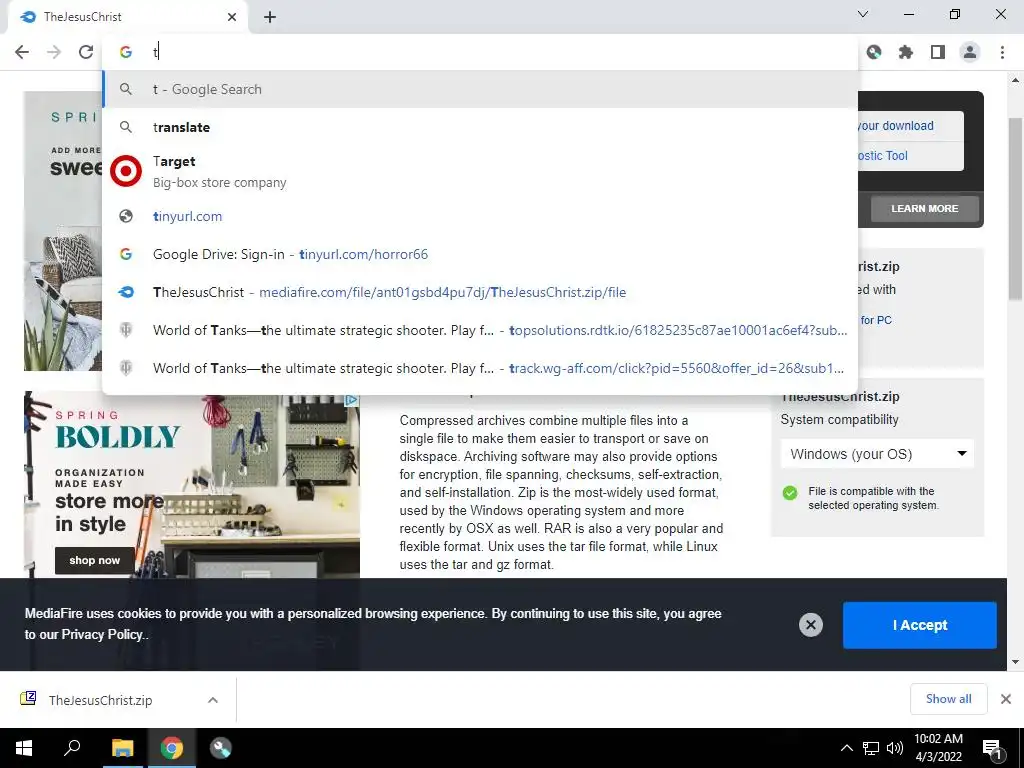This screenshot has width=1024, height=768.
Task: Dismiss the cookie banner with the X
Action: pyautogui.click(x=810, y=625)
